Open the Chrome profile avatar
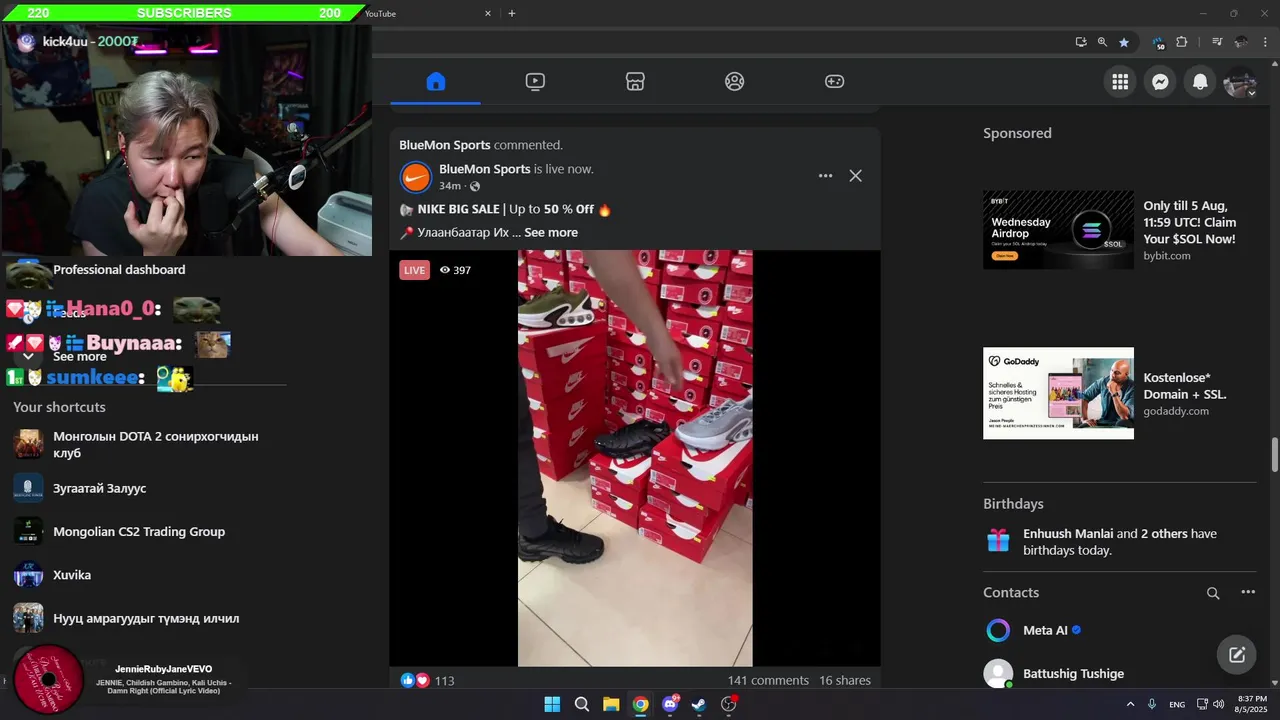 tap(1241, 42)
